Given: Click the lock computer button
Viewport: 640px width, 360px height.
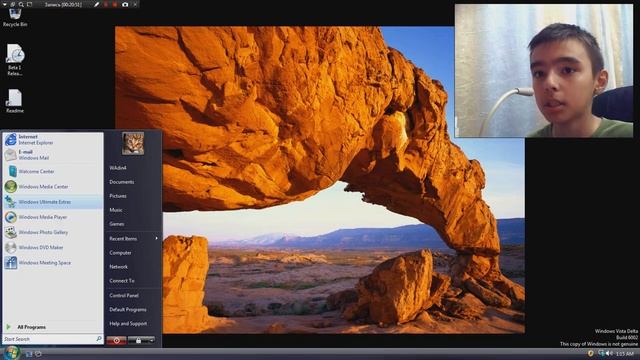Looking at the screenshot, I should [138, 340].
